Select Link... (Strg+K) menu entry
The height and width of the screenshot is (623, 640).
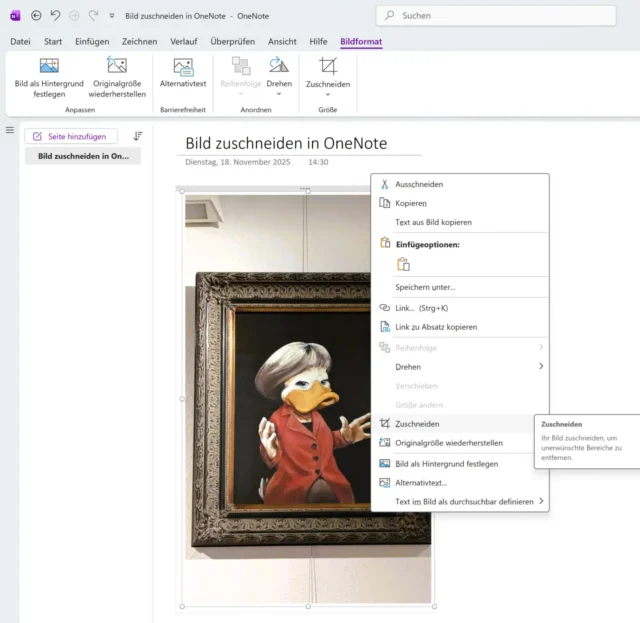[x=460, y=308]
